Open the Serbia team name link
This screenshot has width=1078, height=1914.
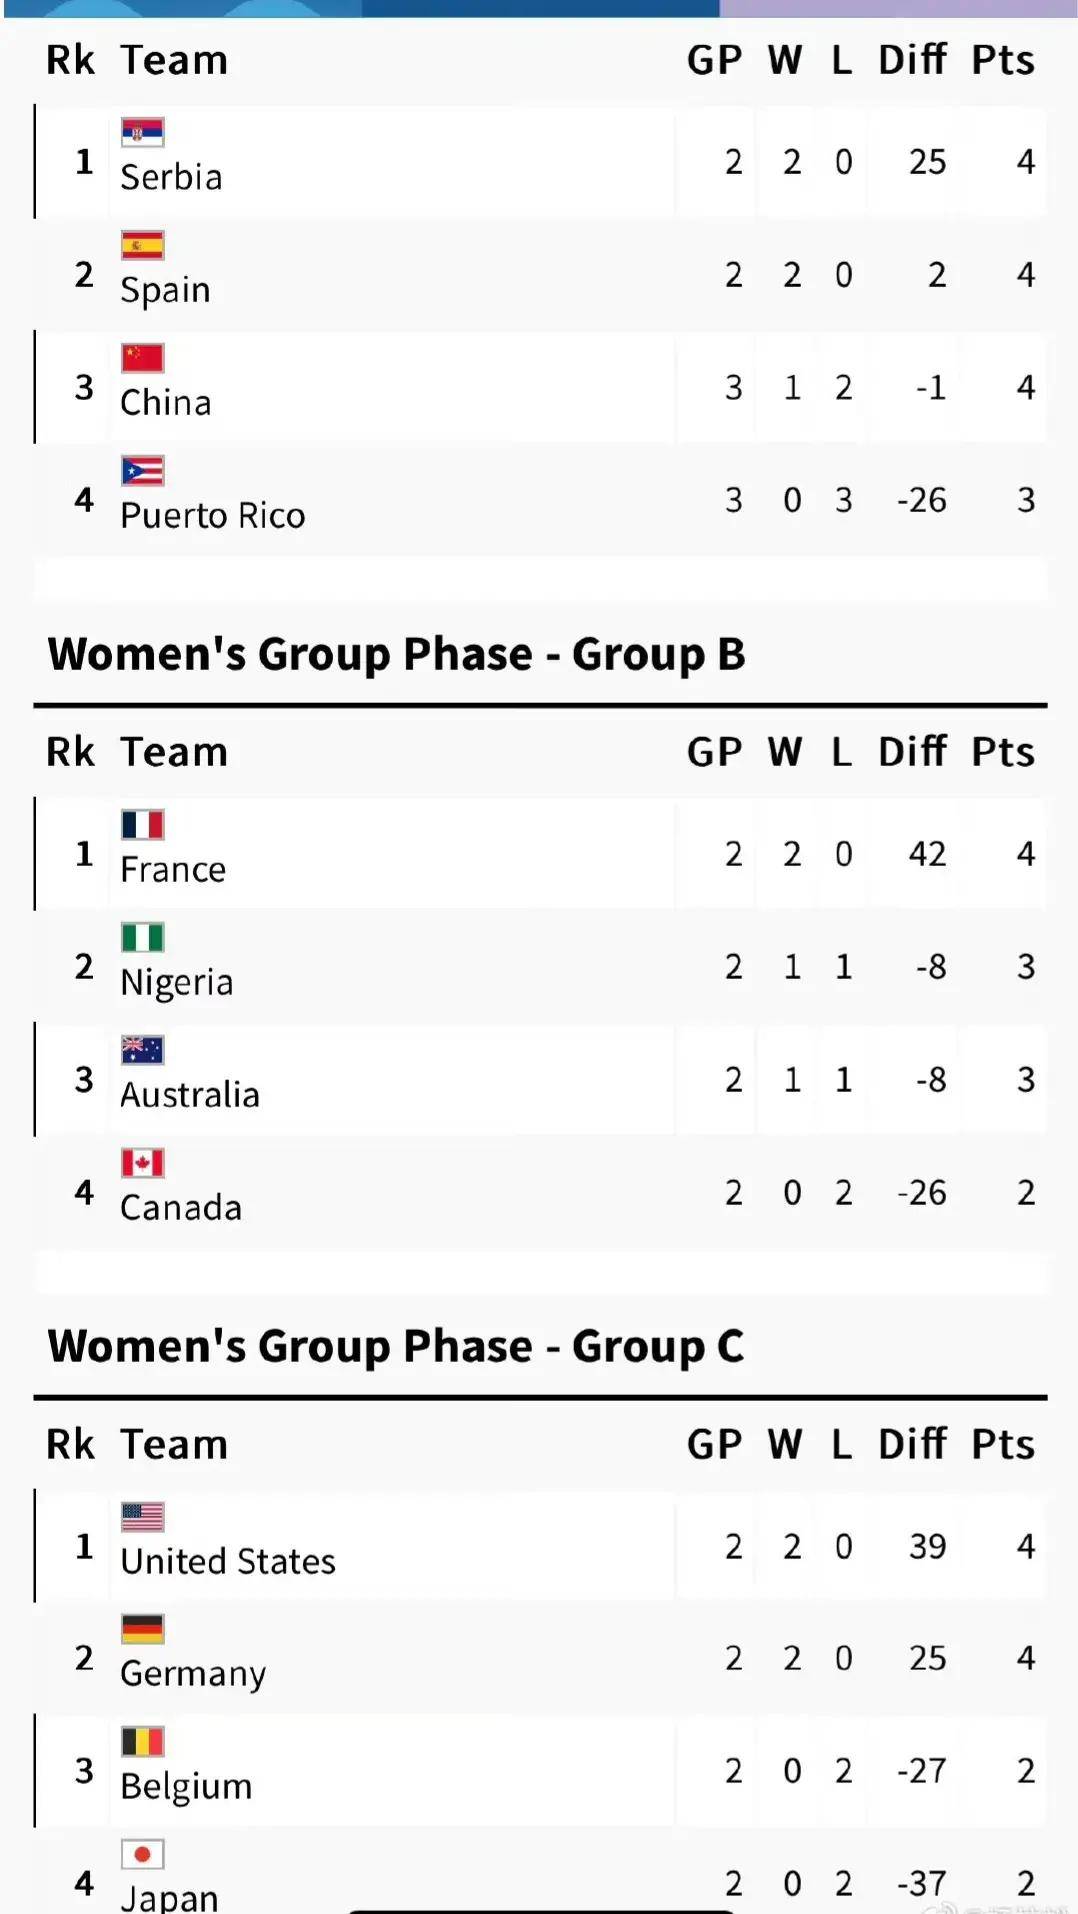(171, 177)
